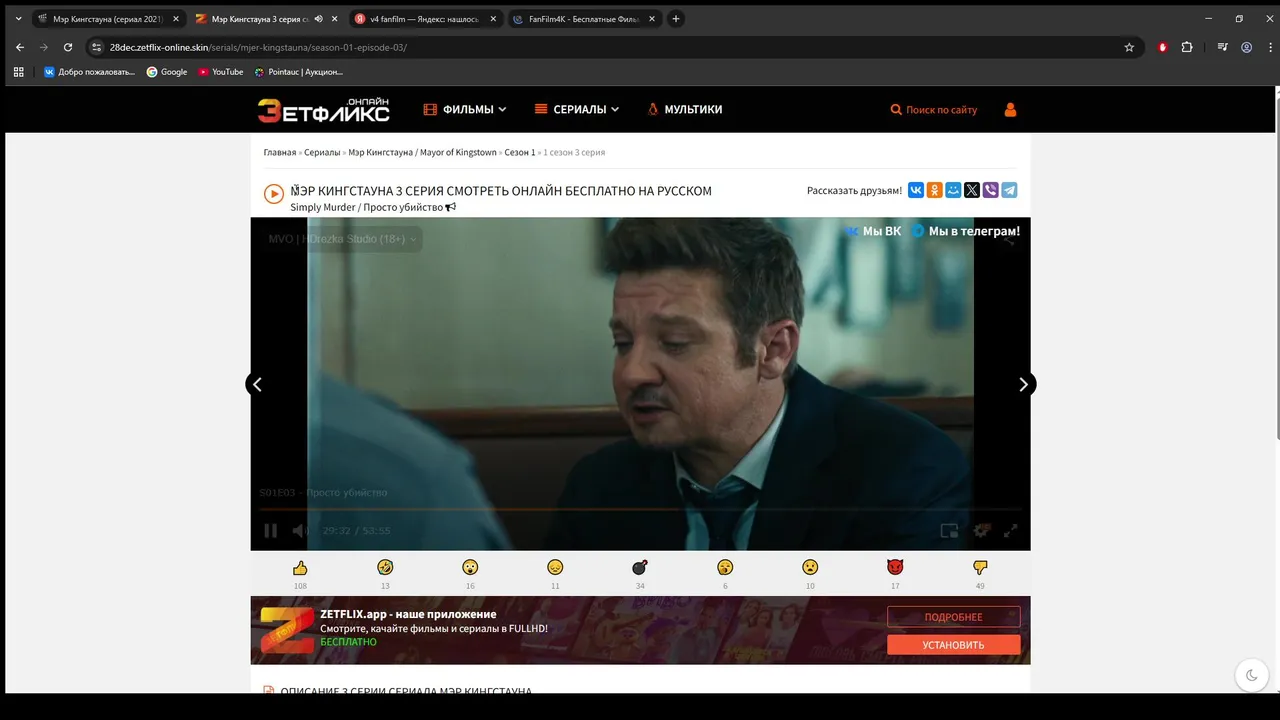
Task: Click the surprised emoji reaction with 16
Action: (x=470, y=567)
